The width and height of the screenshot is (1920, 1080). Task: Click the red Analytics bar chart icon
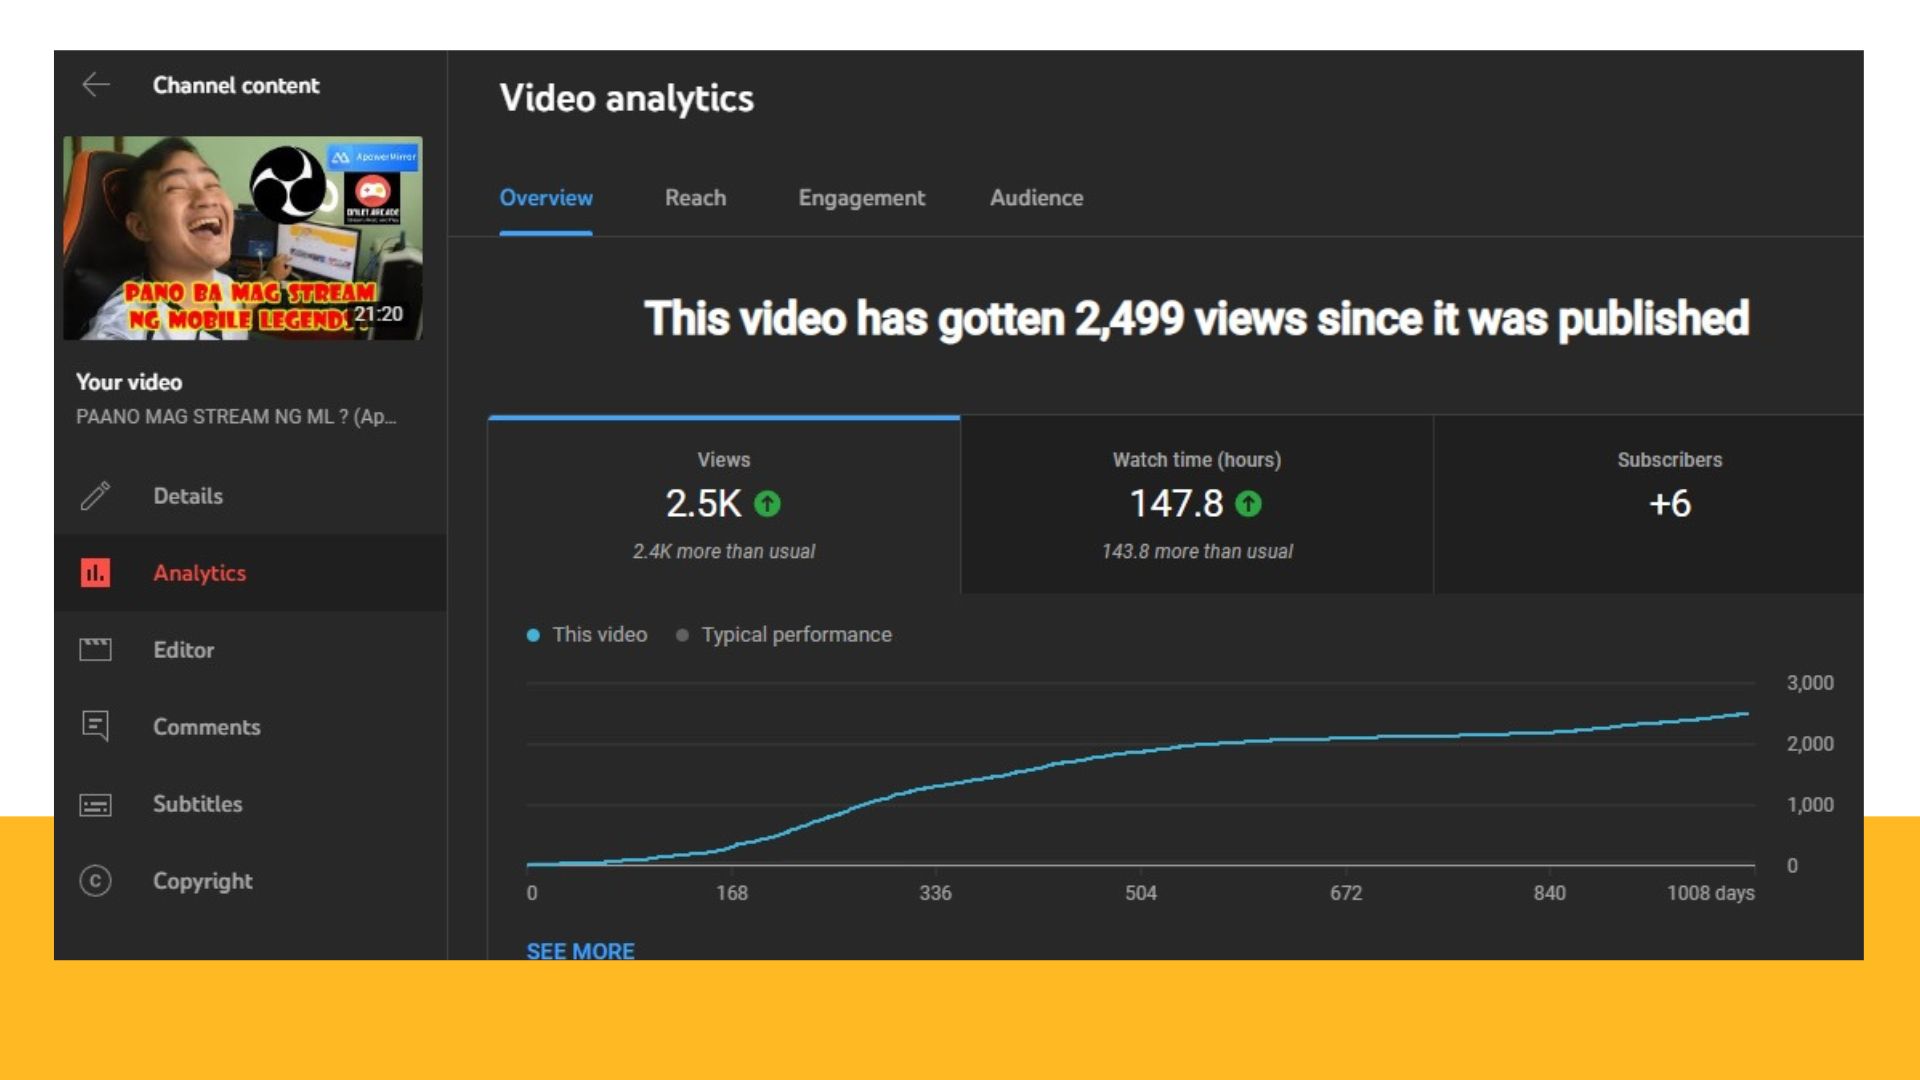click(x=95, y=573)
